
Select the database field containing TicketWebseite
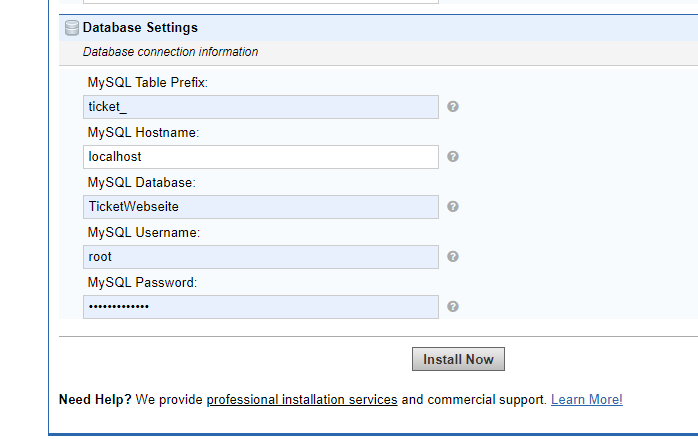click(x=261, y=207)
